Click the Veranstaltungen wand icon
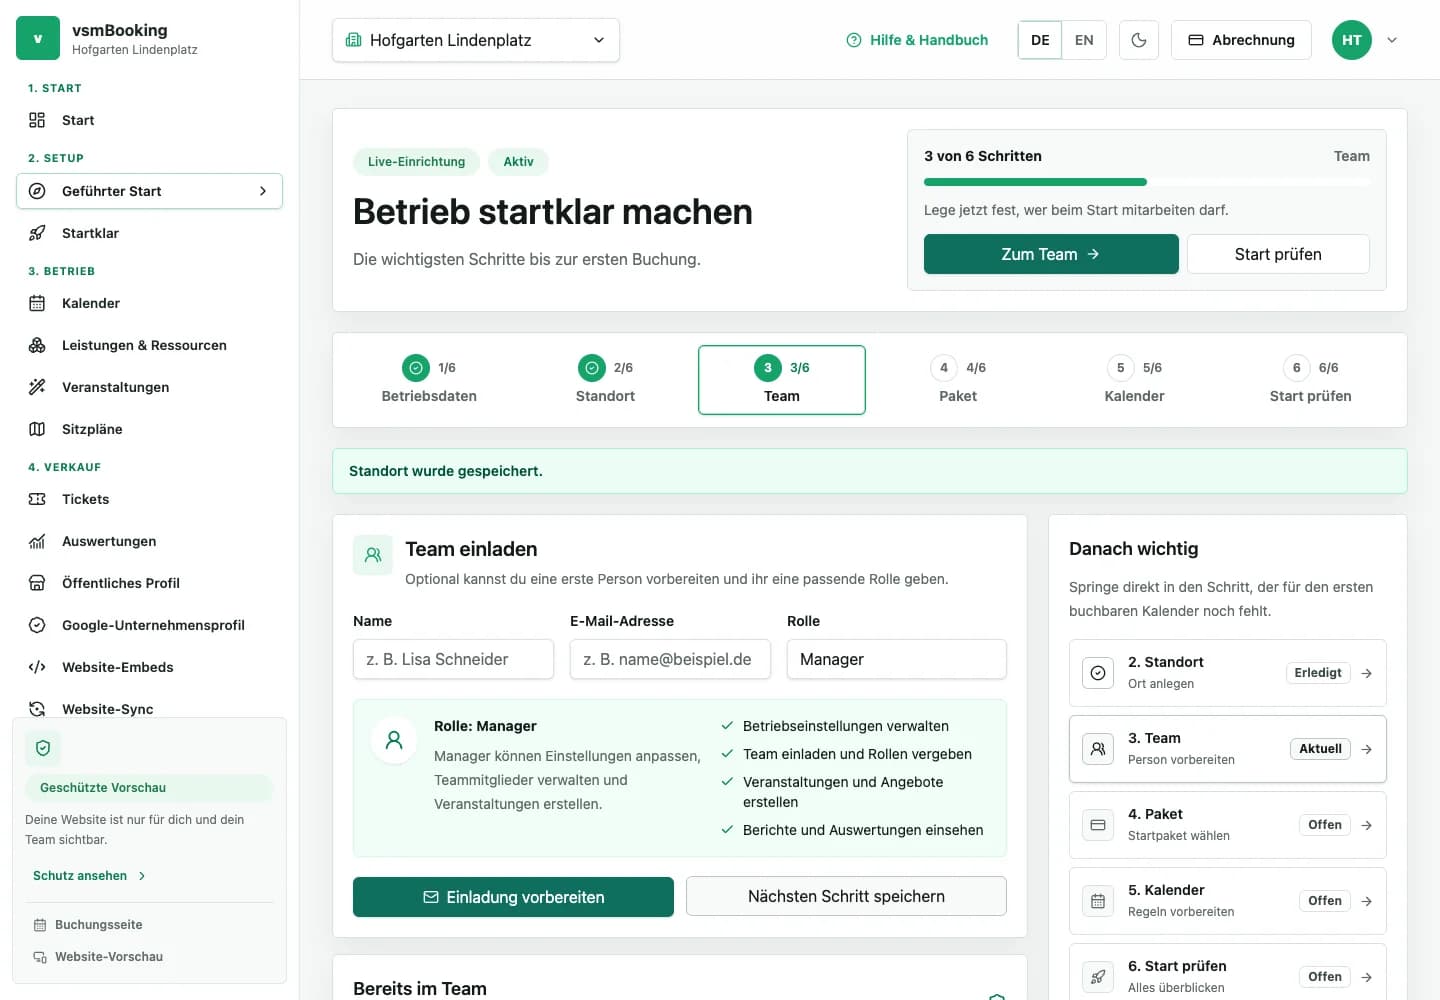The image size is (1440, 1000). pos(37,387)
